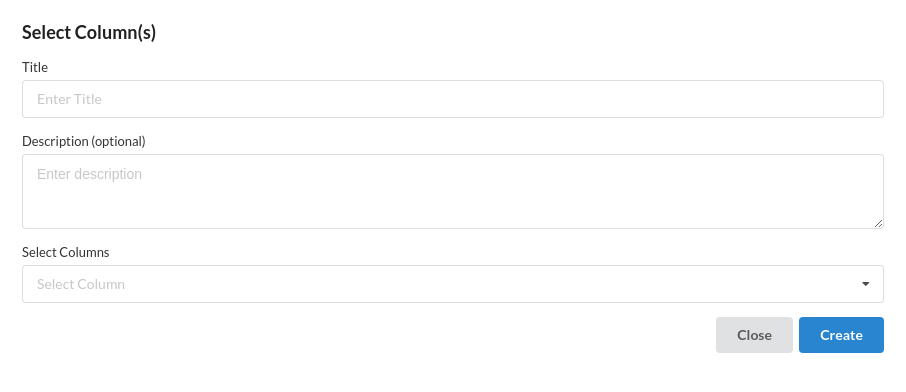Click the description box resize grip
The height and width of the screenshot is (392, 906).
(x=878, y=223)
